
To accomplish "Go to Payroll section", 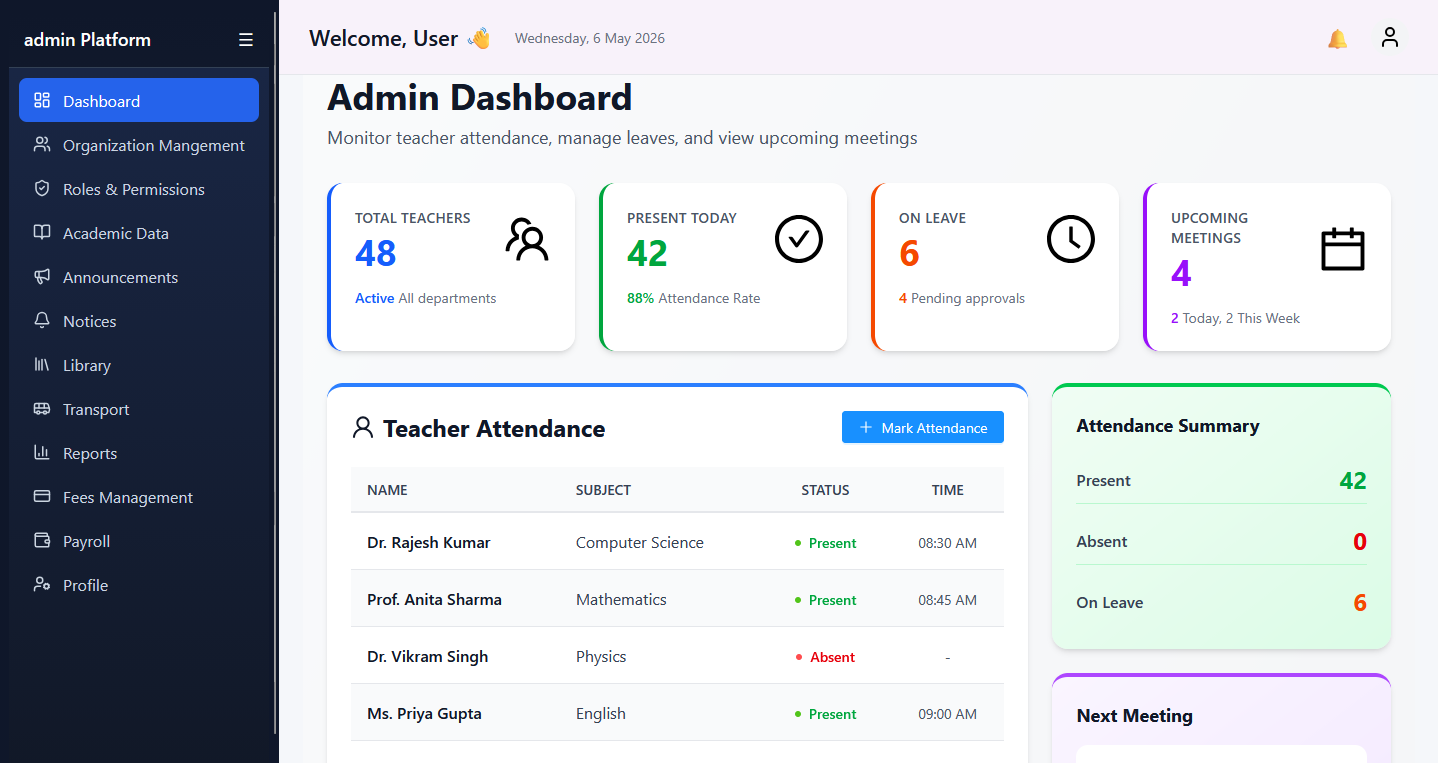I will coord(139,540).
